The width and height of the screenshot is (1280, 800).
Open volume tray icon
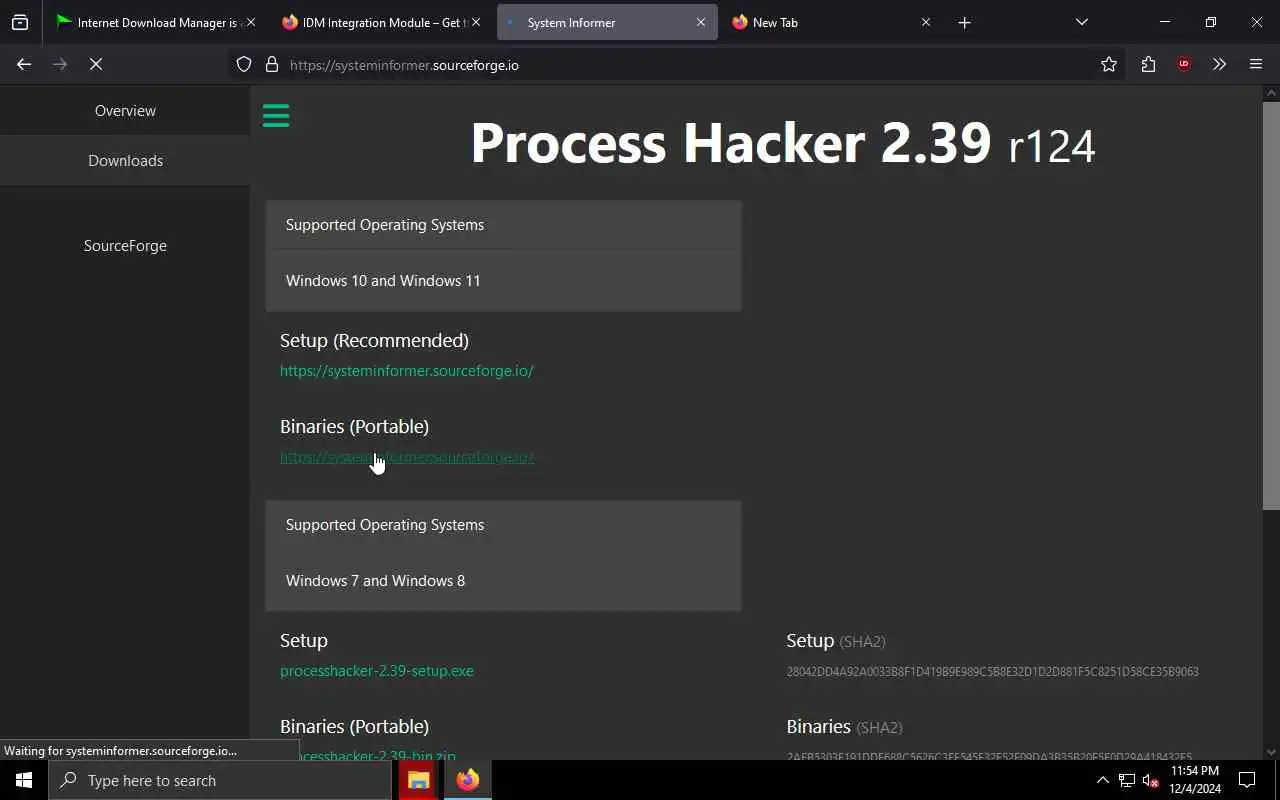click(x=1150, y=780)
